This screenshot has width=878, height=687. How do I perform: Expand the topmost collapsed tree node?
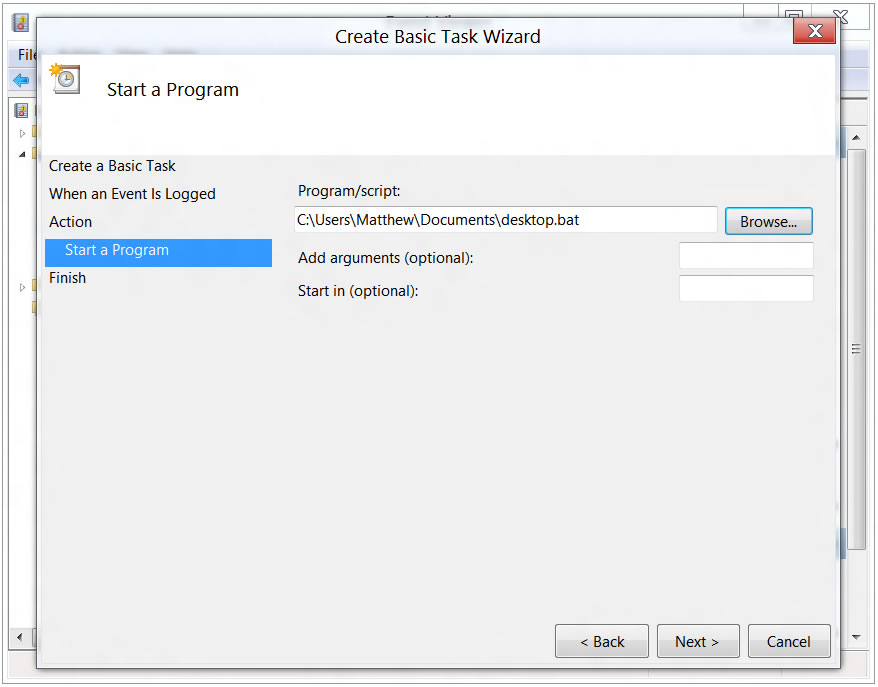pos(22,132)
